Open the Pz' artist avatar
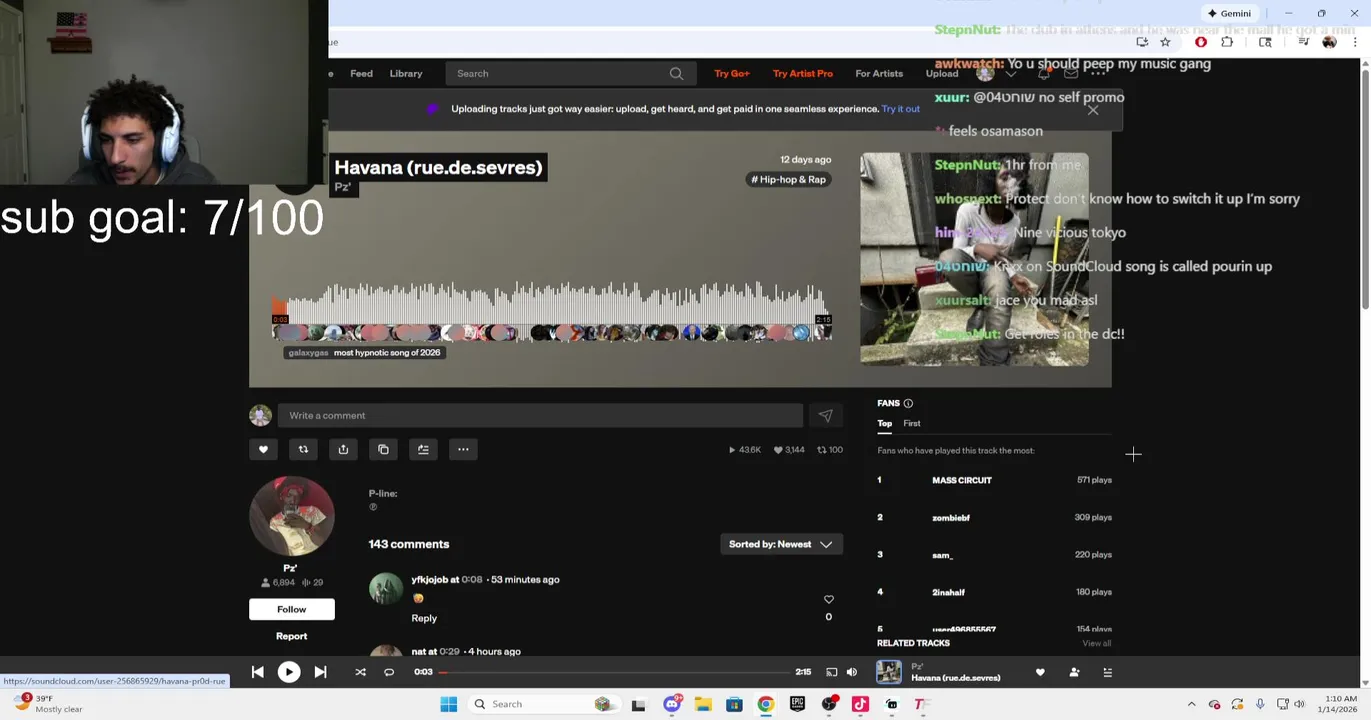The width and height of the screenshot is (1371, 720). point(291,516)
